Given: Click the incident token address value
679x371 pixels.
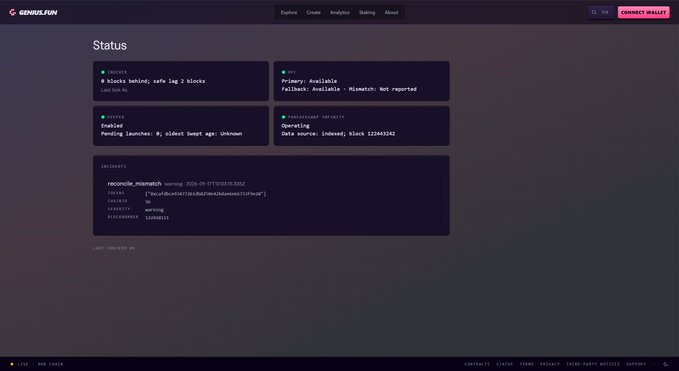Looking at the screenshot, I should click(206, 194).
